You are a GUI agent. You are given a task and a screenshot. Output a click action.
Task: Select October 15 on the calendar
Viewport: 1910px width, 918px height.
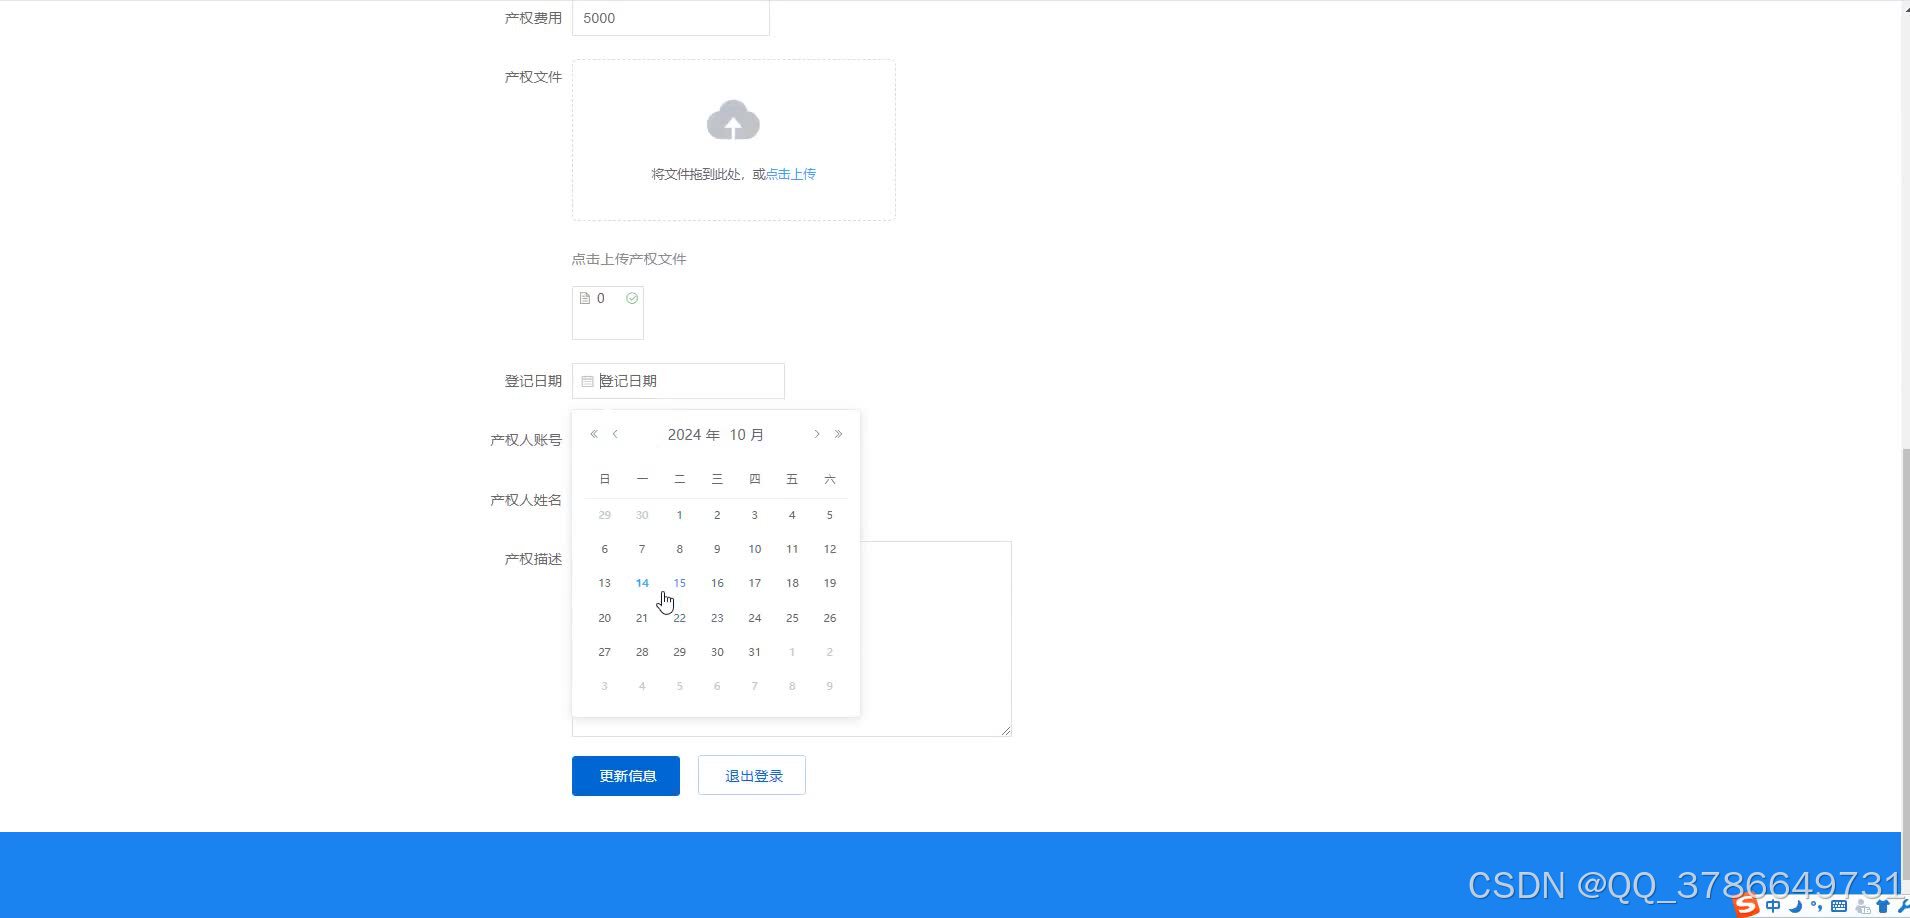(x=679, y=583)
